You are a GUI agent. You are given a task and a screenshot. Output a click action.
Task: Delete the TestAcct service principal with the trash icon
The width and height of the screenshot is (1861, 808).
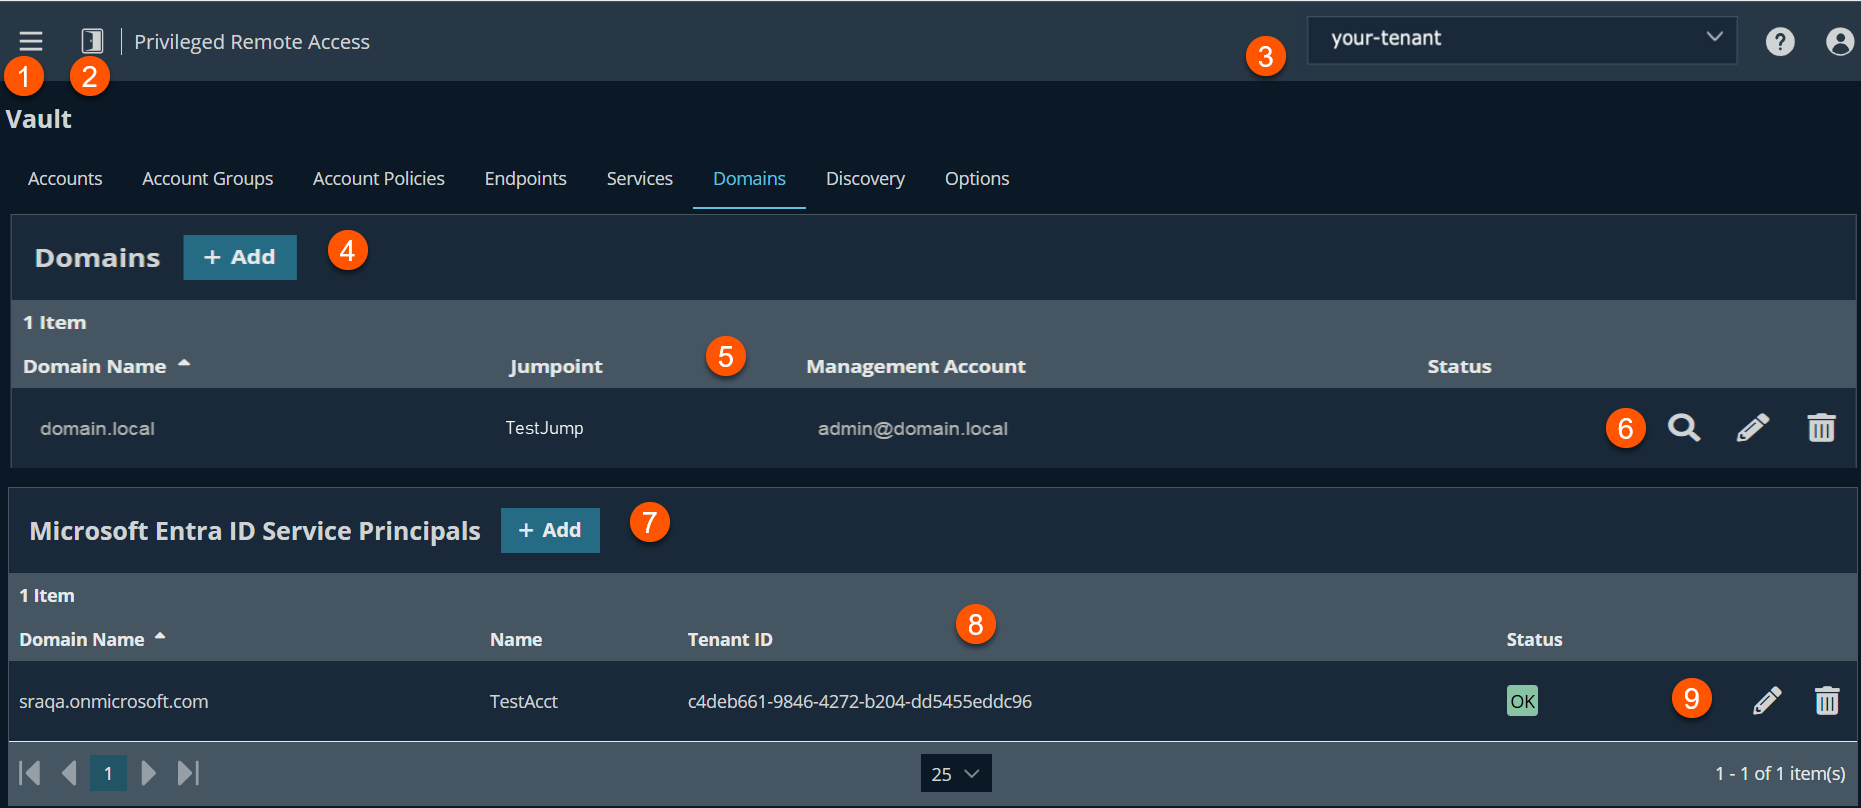(1827, 701)
